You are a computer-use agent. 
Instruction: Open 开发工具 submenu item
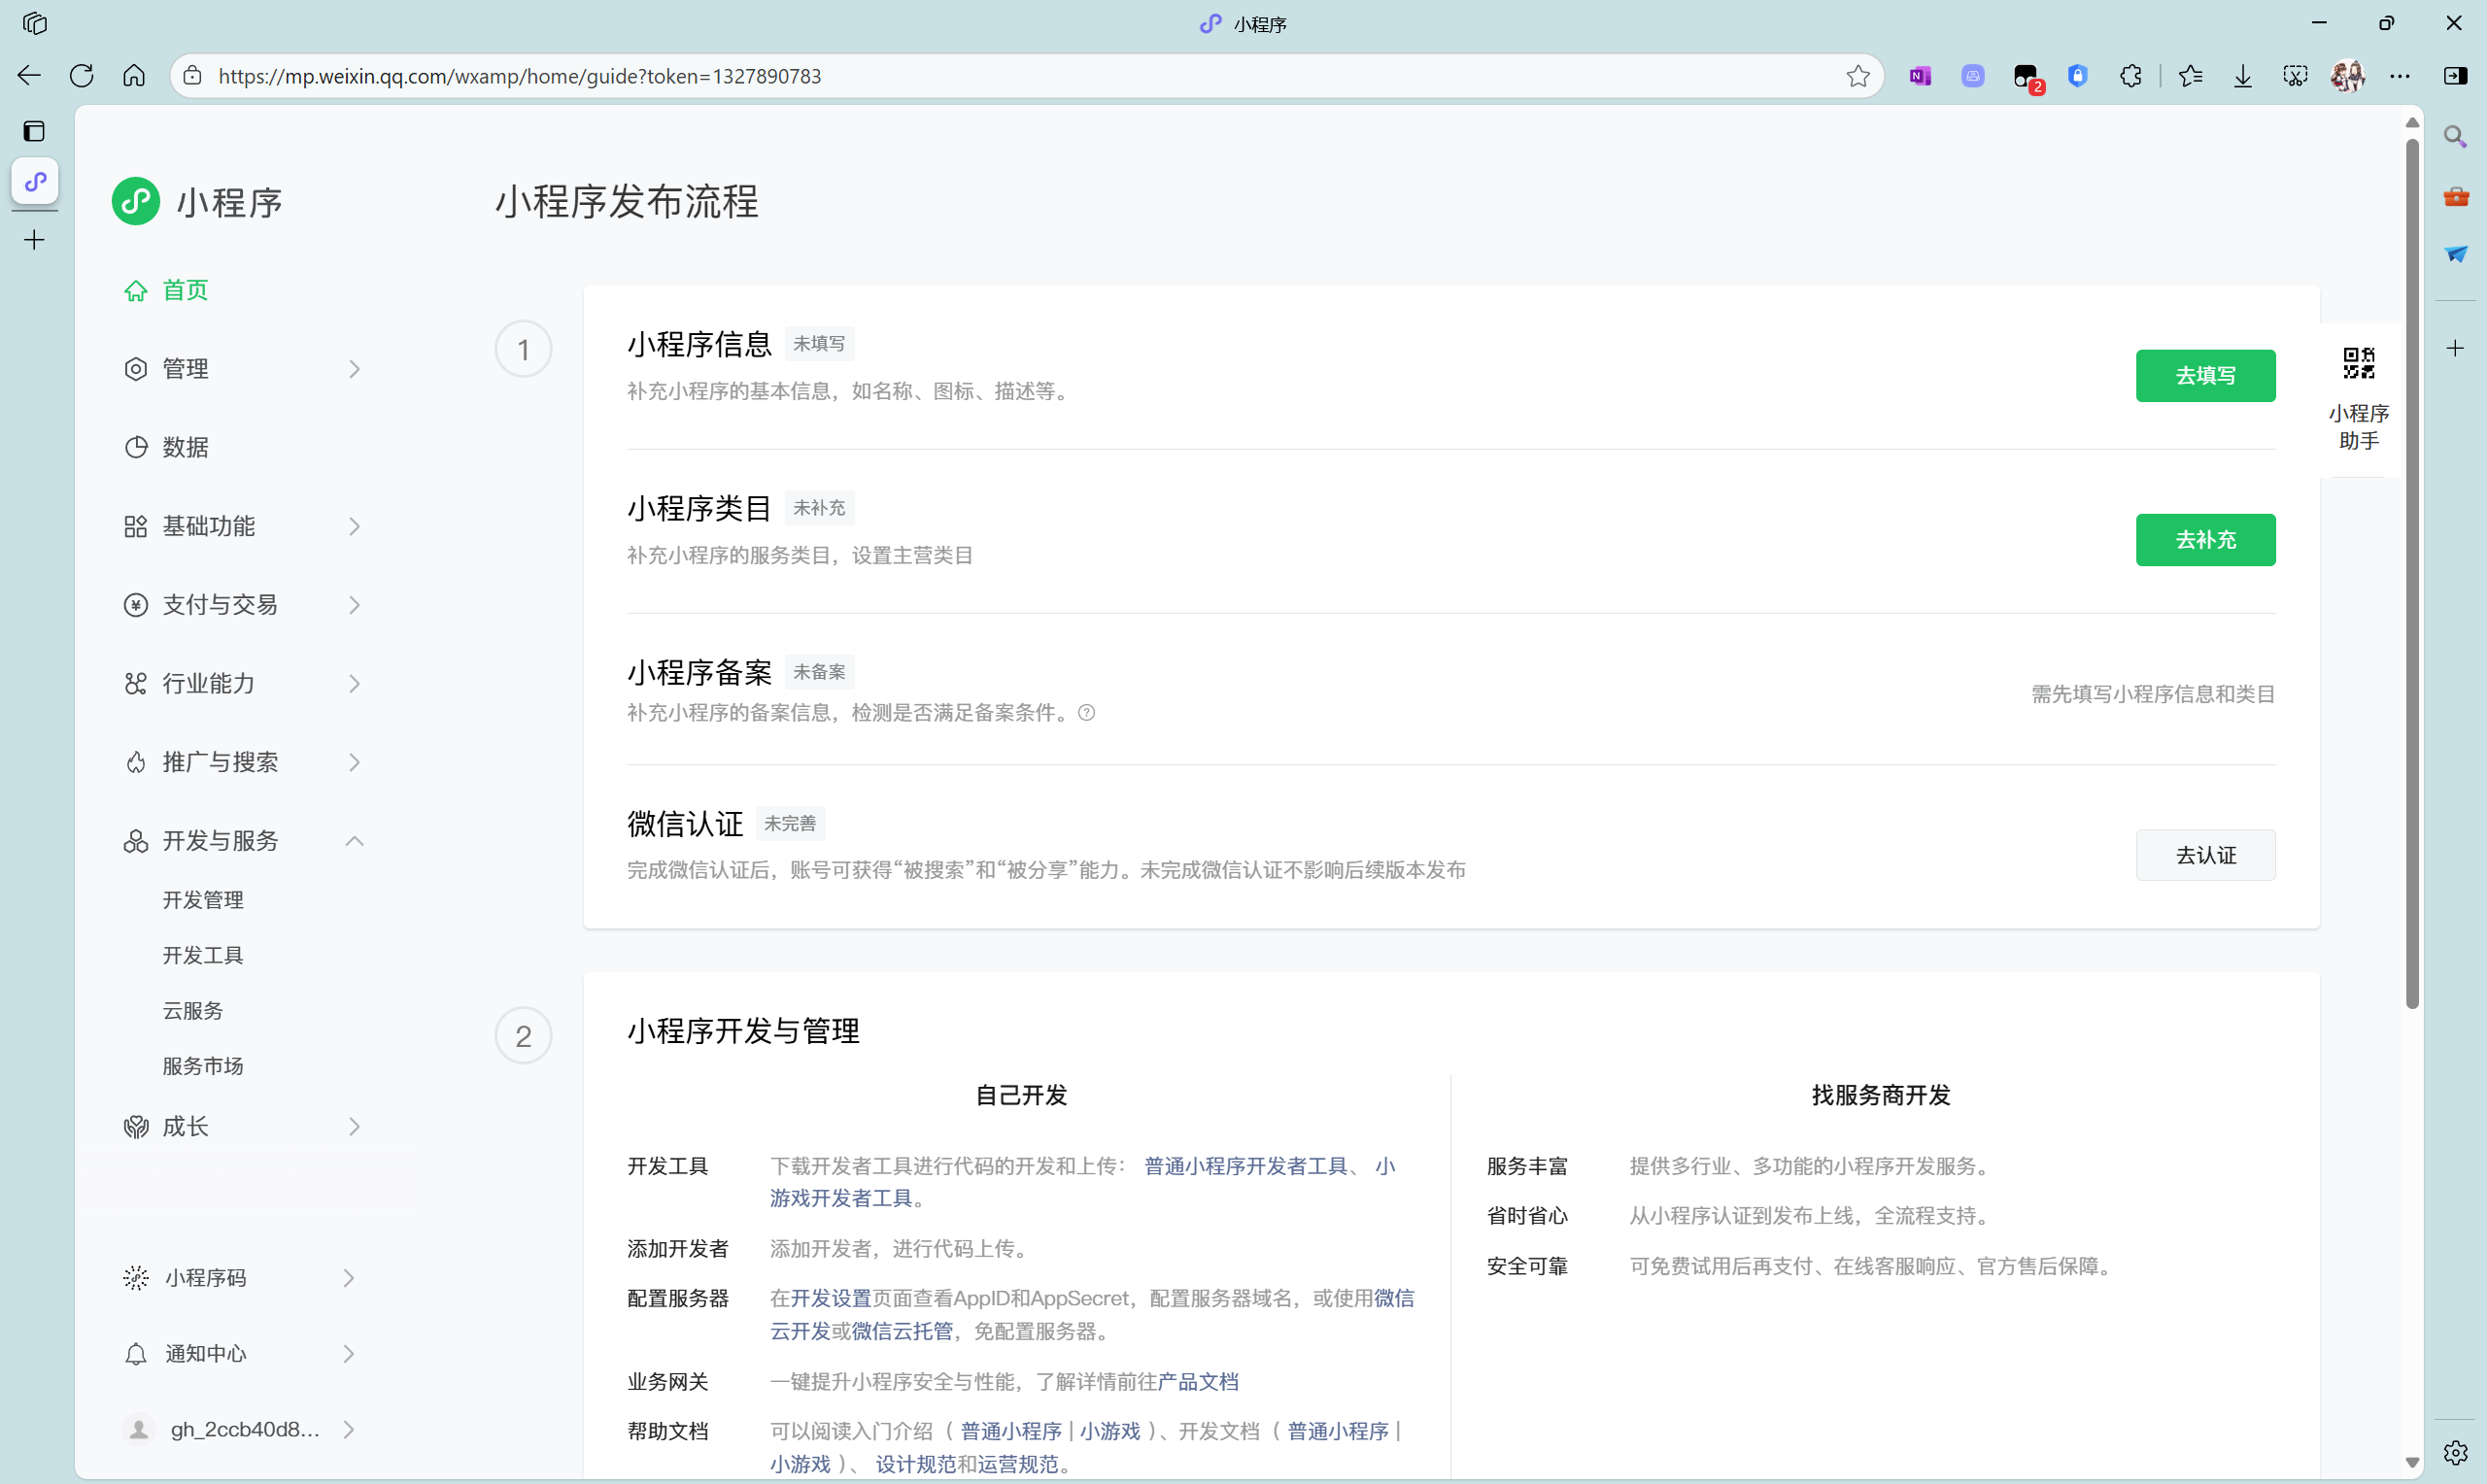pyautogui.click(x=203, y=955)
